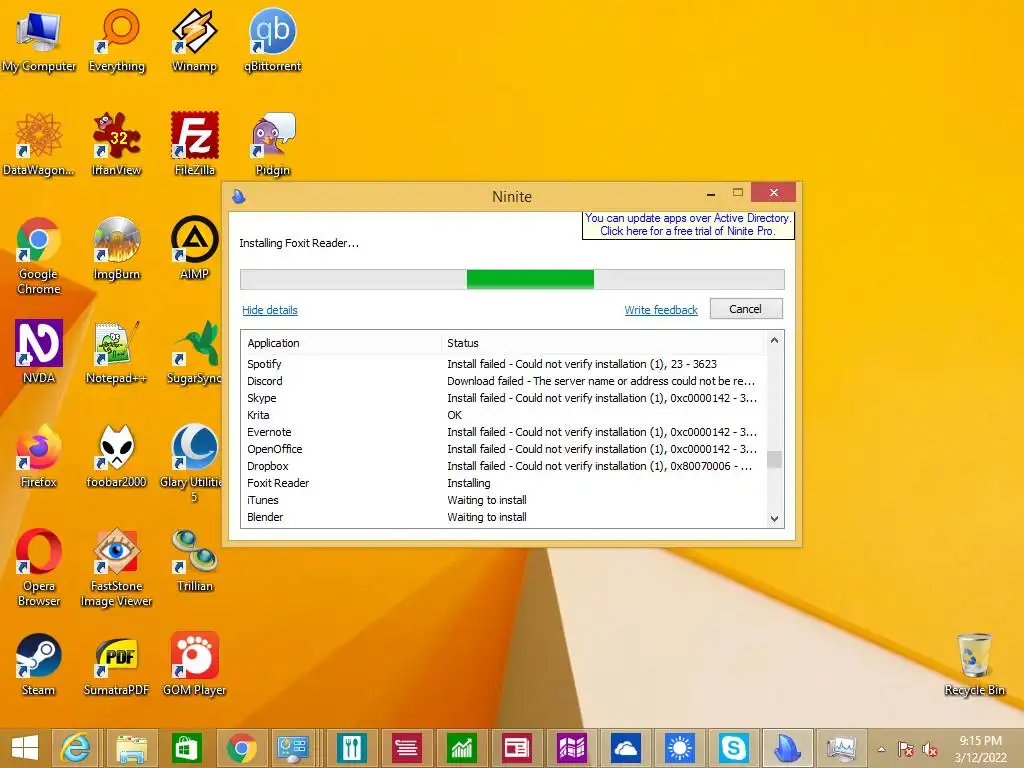The height and width of the screenshot is (768, 1024).
Task: Select the Notepad++ desktop shortcut
Action: coord(116,351)
